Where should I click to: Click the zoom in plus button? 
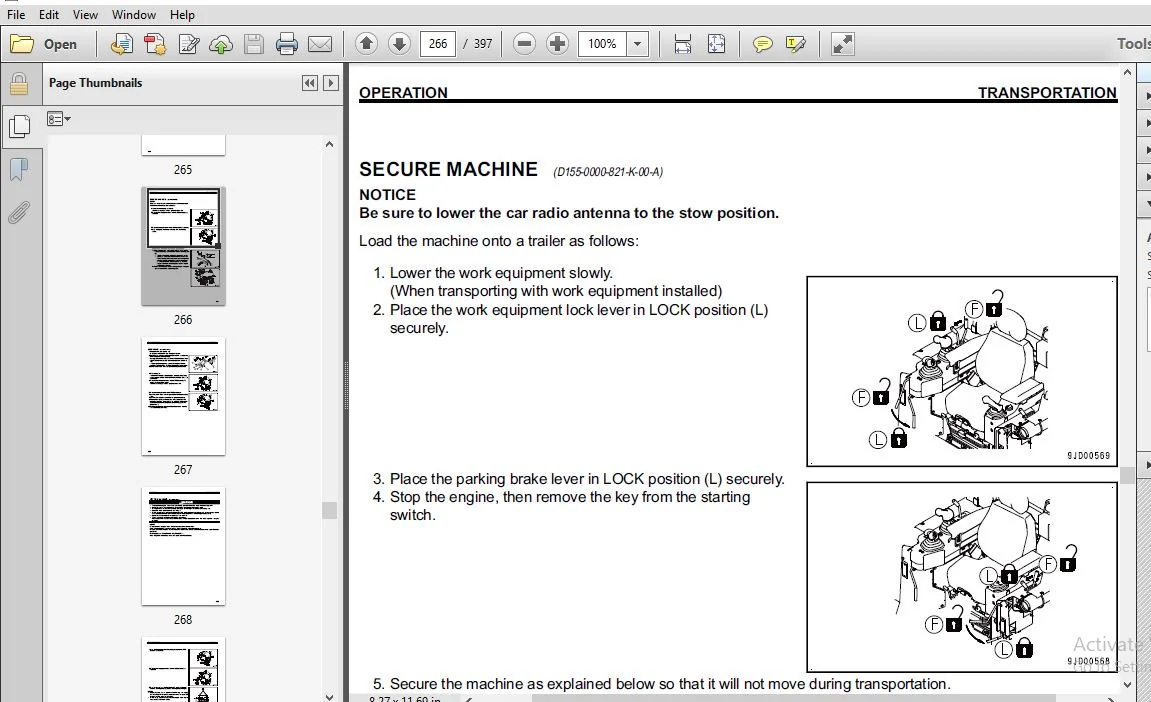pos(557,44)
